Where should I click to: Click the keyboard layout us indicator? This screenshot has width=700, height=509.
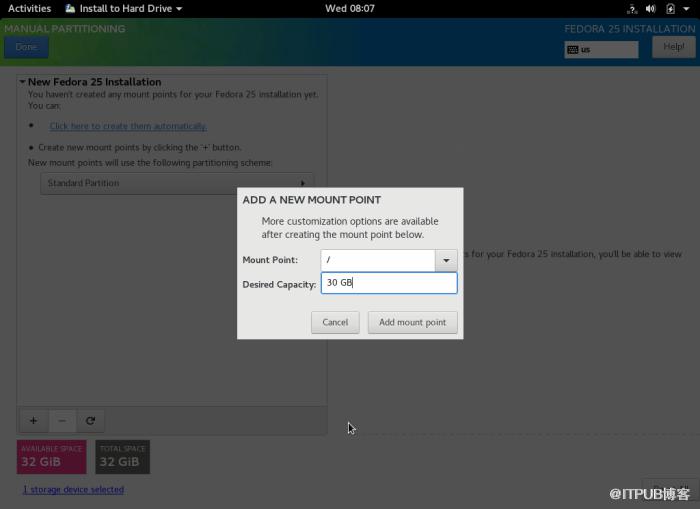tap(601, 50)
